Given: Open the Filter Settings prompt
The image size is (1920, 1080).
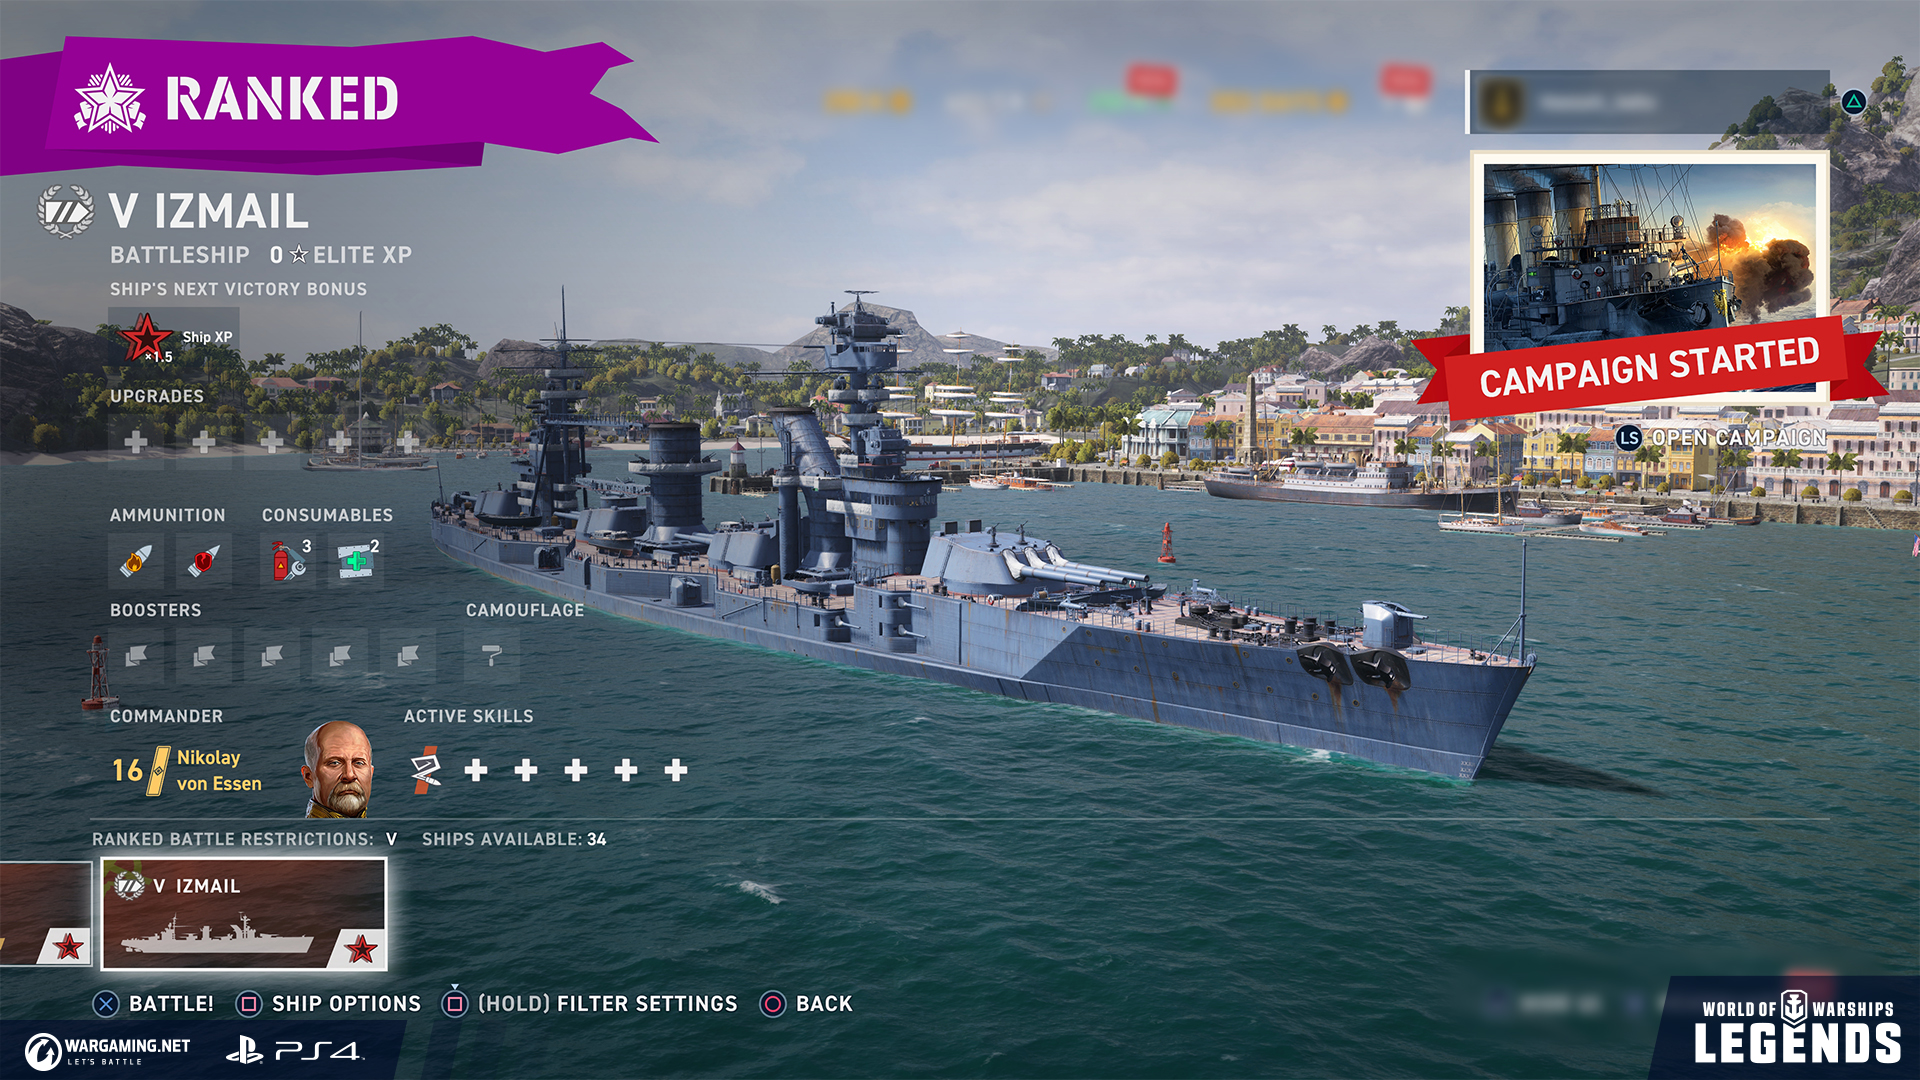Looking at the screenshot, I should pyautogui.click(x=590, y=1003).
